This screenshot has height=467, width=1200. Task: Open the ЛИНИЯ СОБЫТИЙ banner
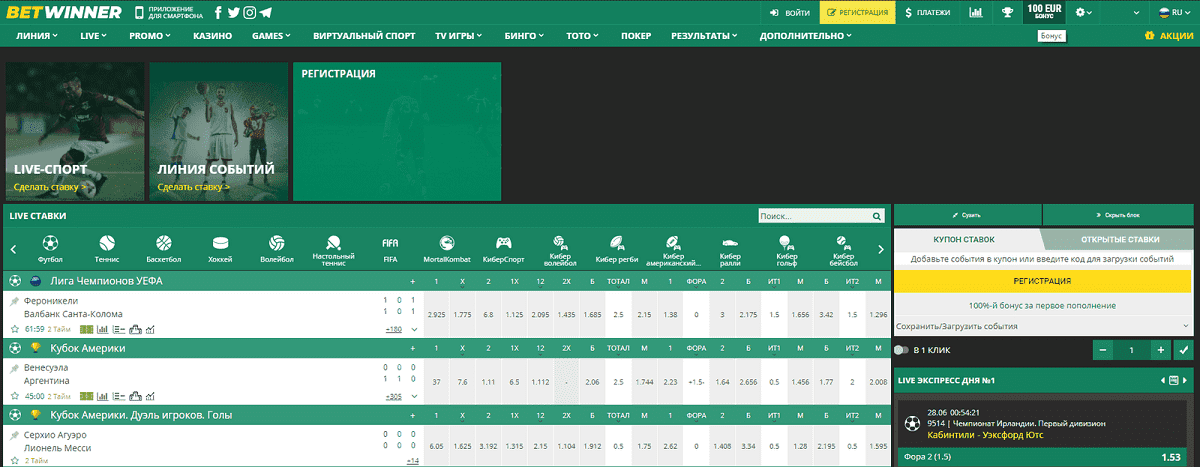pos(219,131)
